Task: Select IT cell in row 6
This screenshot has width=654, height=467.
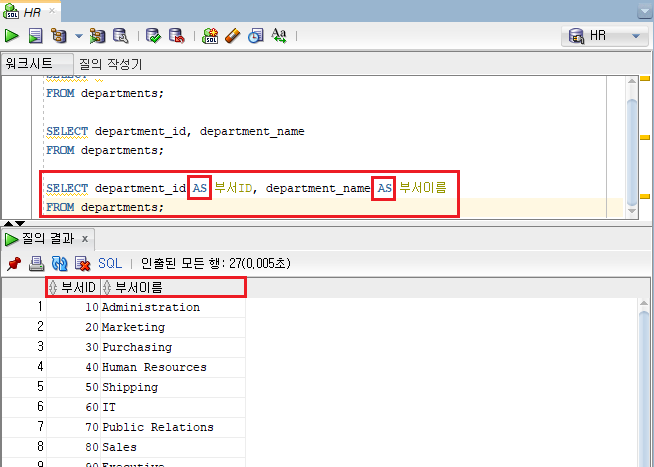Action: [x=173, y=407]
